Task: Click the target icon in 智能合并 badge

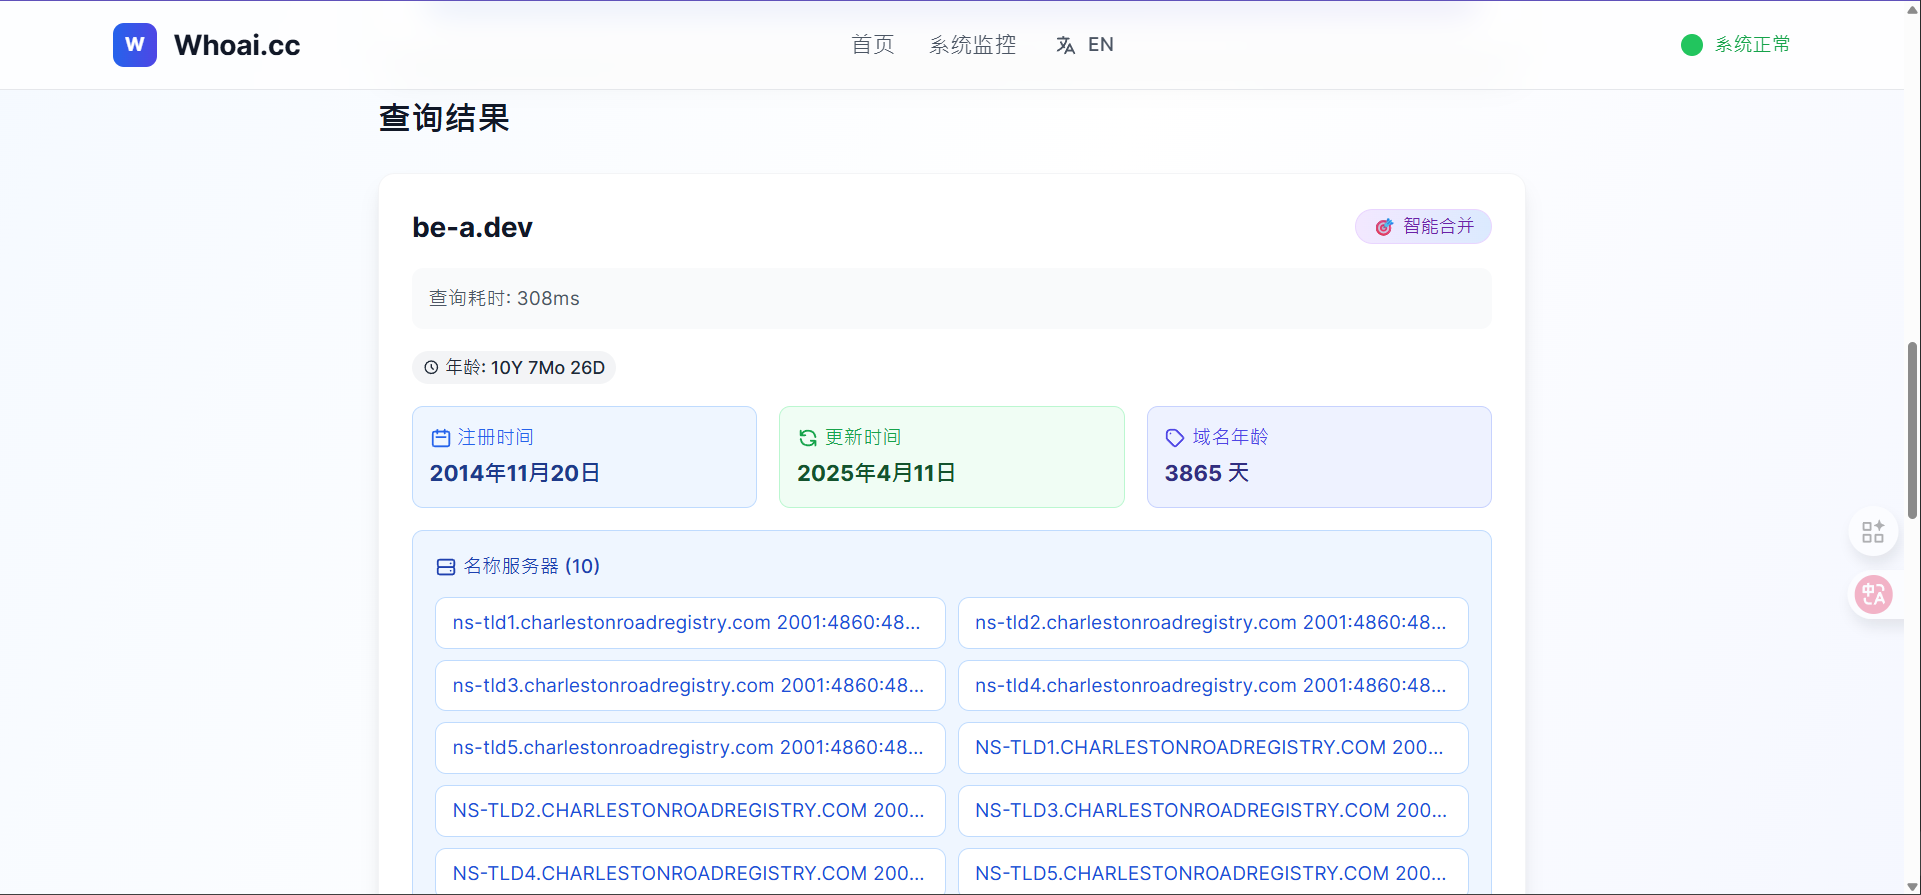Action: pos(1384,227)
